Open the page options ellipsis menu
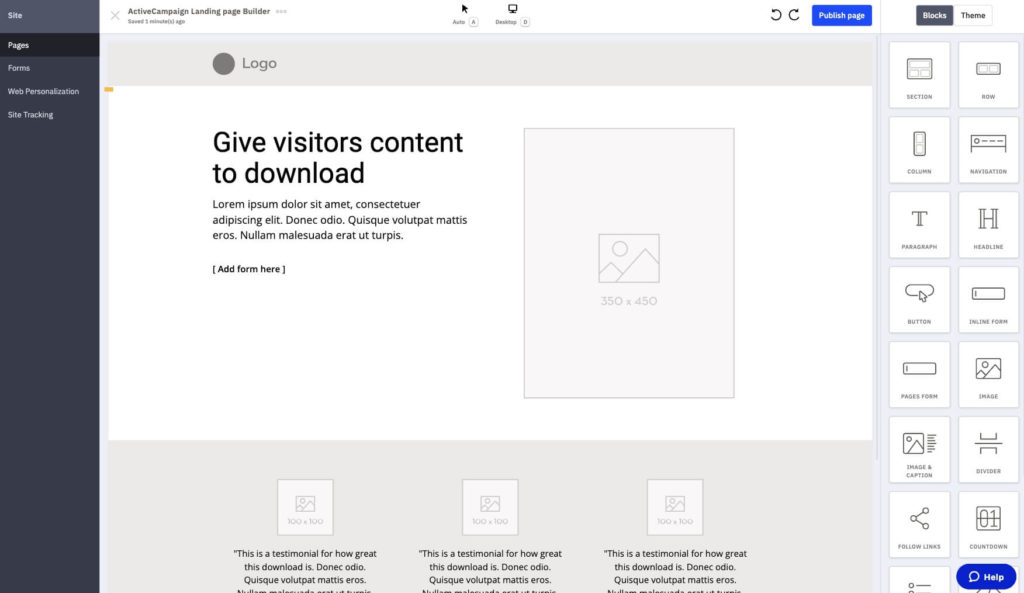The width and height of the screenshot is (1024, 593). pyautogui.click(x=281, y=11)
